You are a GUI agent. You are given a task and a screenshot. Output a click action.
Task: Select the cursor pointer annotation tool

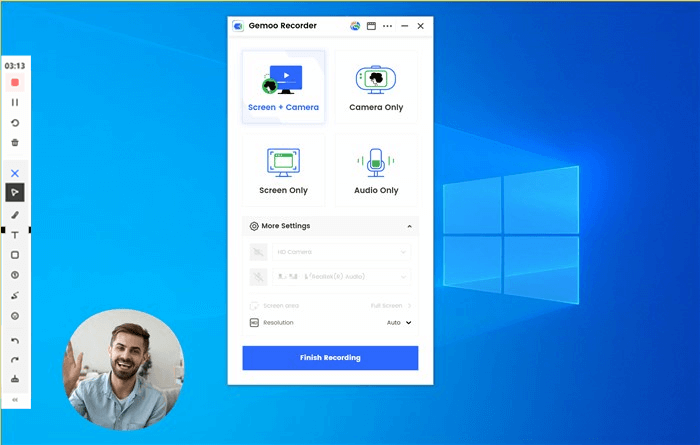coord(15,192)
